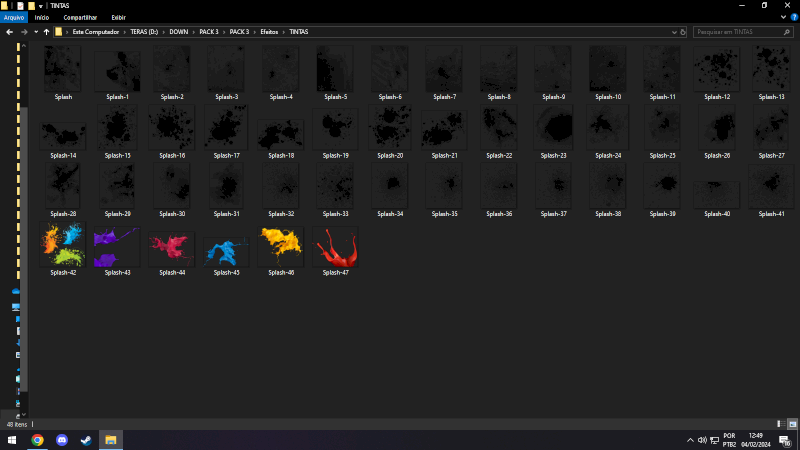Switch to details view in status bar
Viewport: 800px width, 450px height.
[x=779, y=424]
